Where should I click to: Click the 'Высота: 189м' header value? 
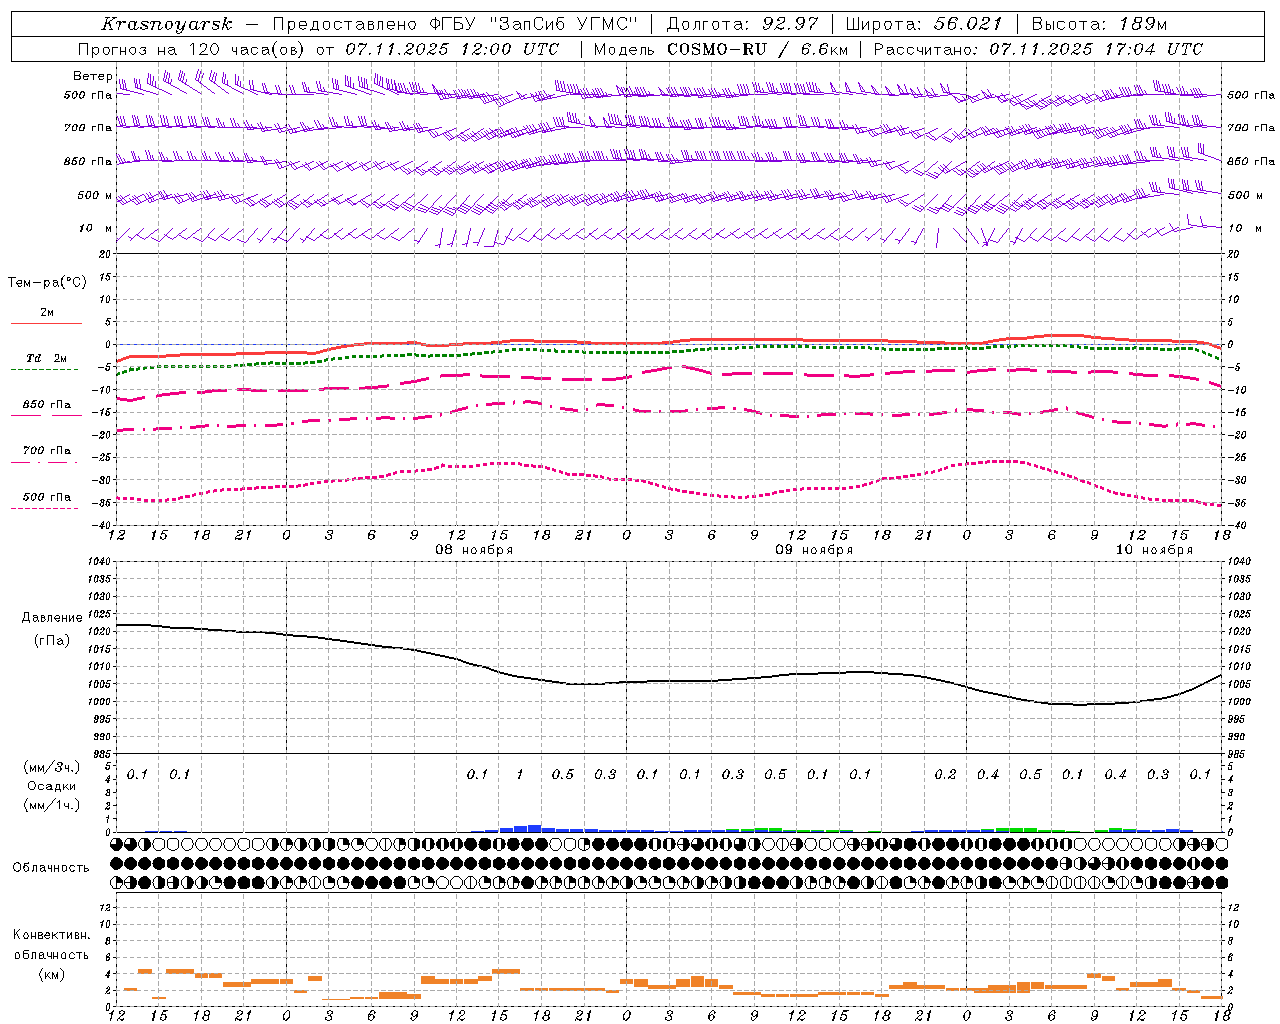tap(1099, 24)
